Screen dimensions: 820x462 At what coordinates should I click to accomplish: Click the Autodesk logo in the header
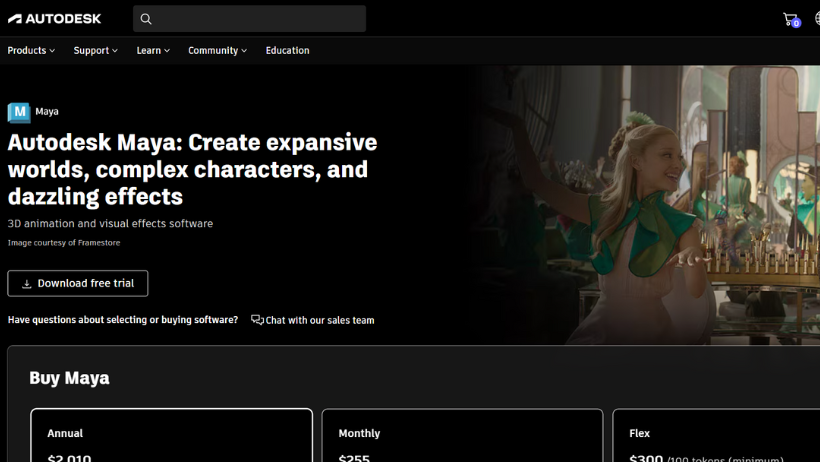(x=54, y=19)
